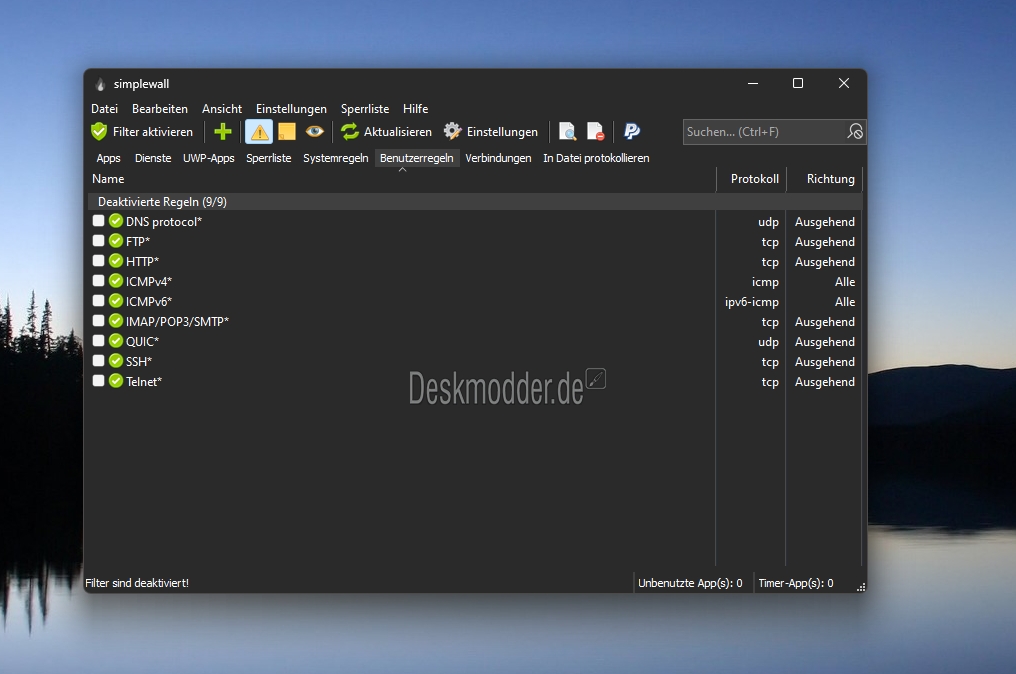Image resolution: width=1016 pixels, height=674 pixels.
Task: Toggle the eye icon in toolbar
Action: 315,132
